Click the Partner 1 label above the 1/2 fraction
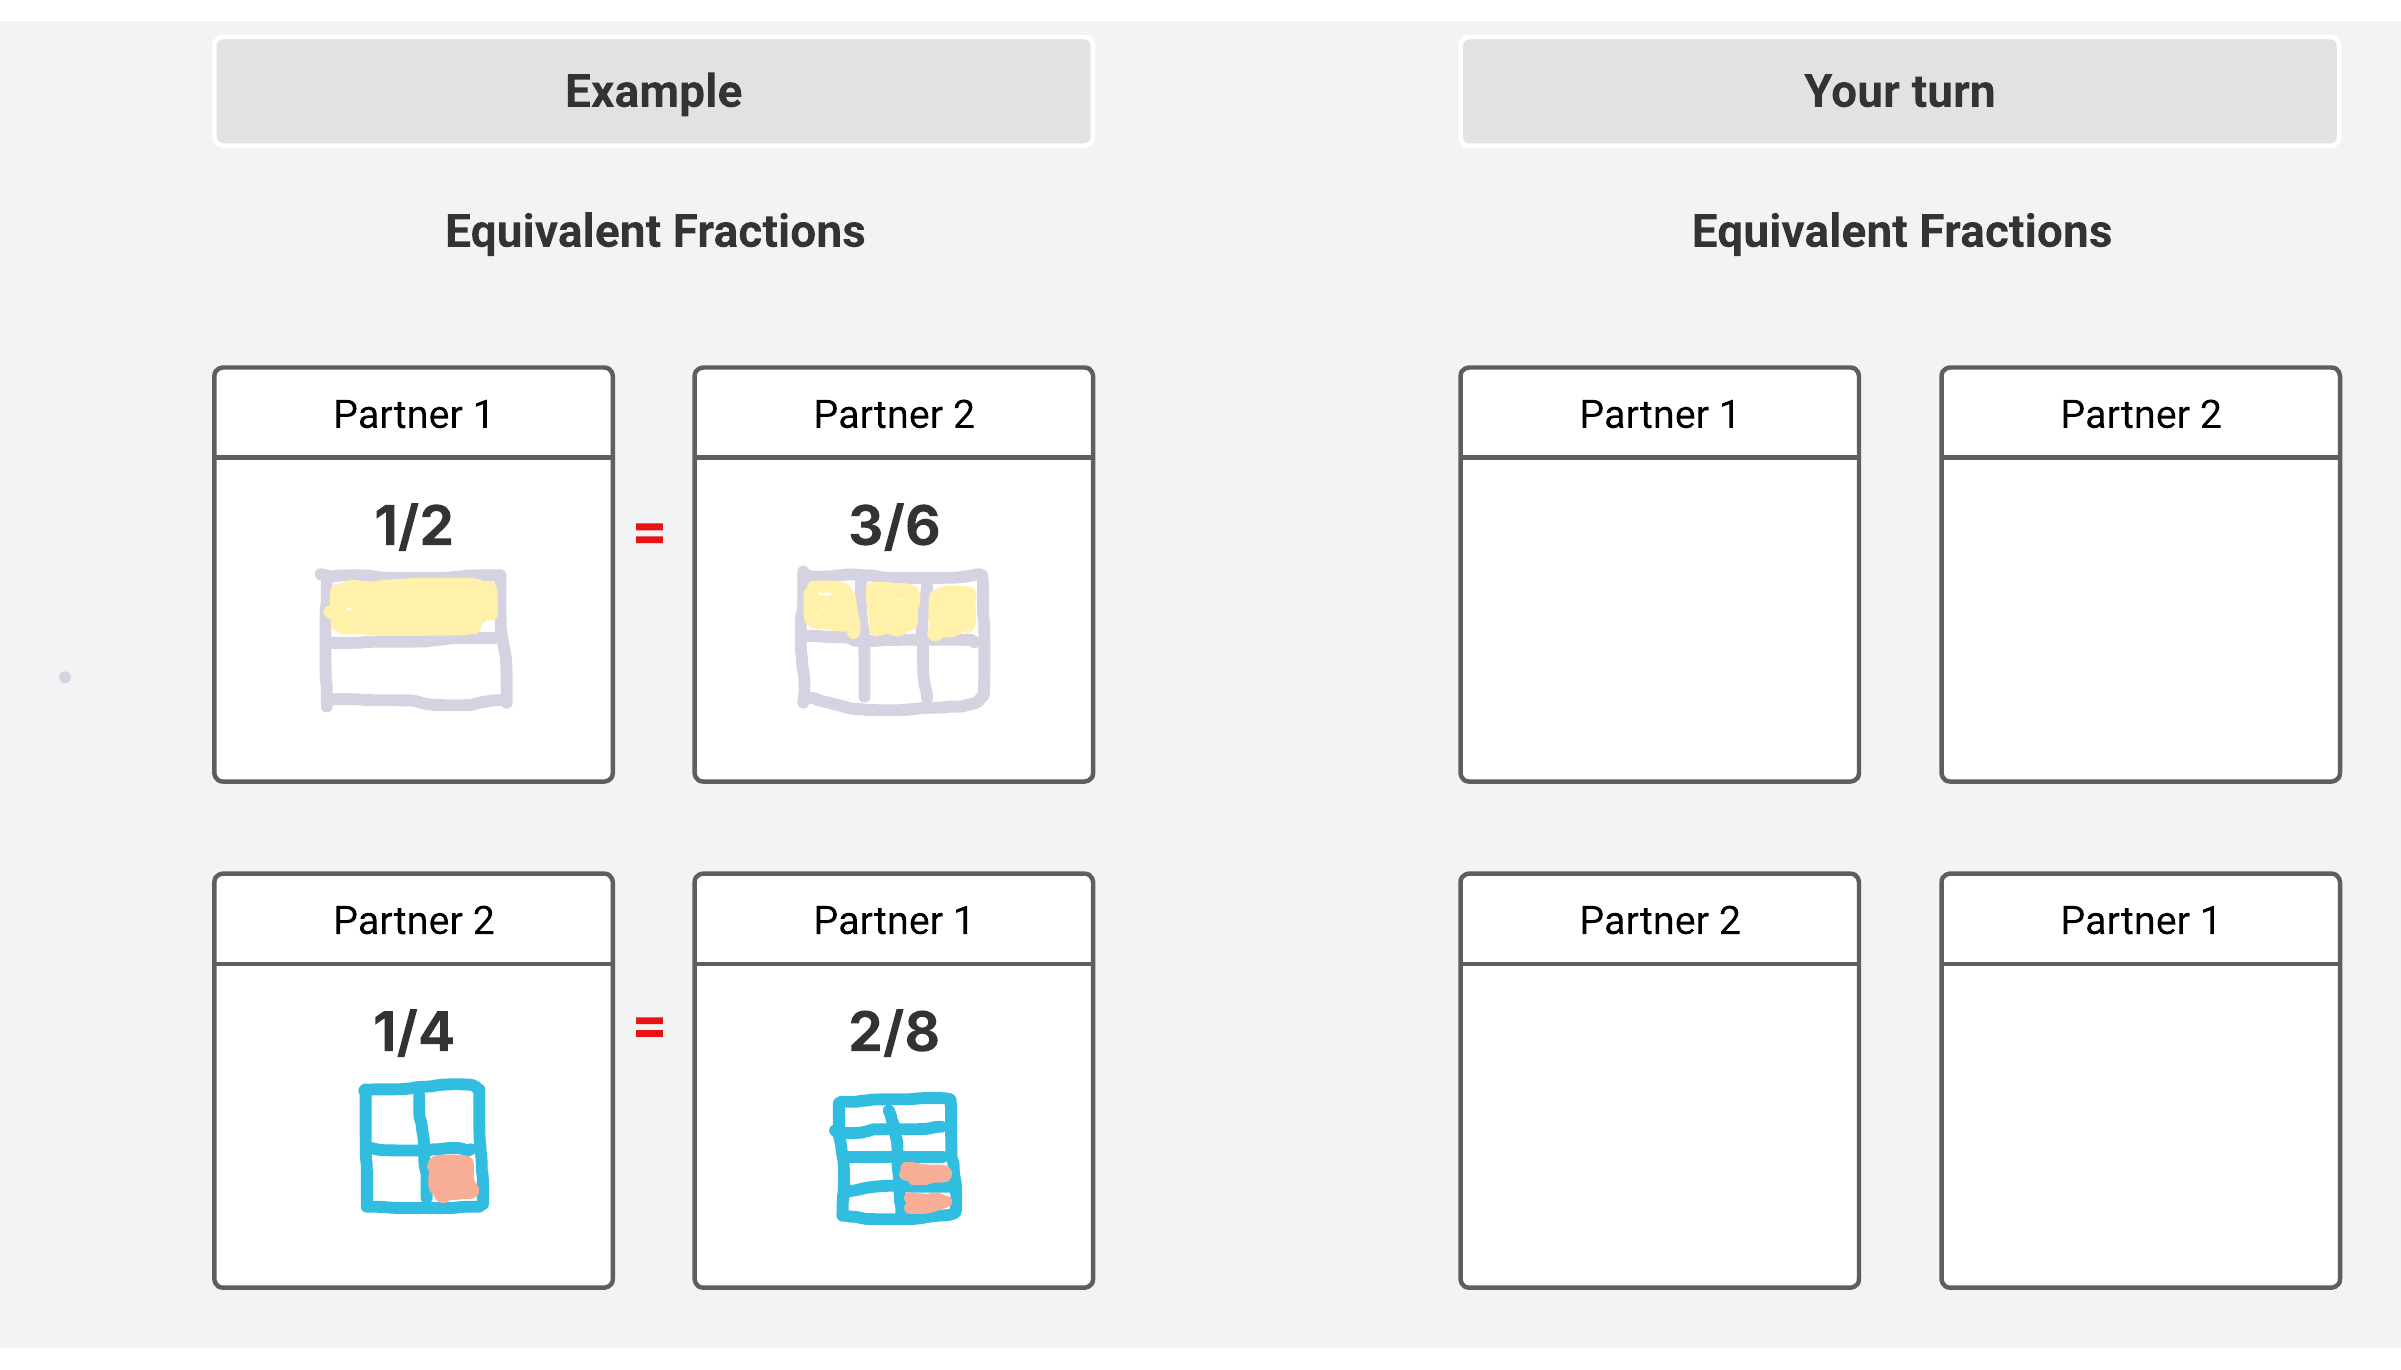This screenshot has height=1370, width=2401. click(x=413, y=414)
